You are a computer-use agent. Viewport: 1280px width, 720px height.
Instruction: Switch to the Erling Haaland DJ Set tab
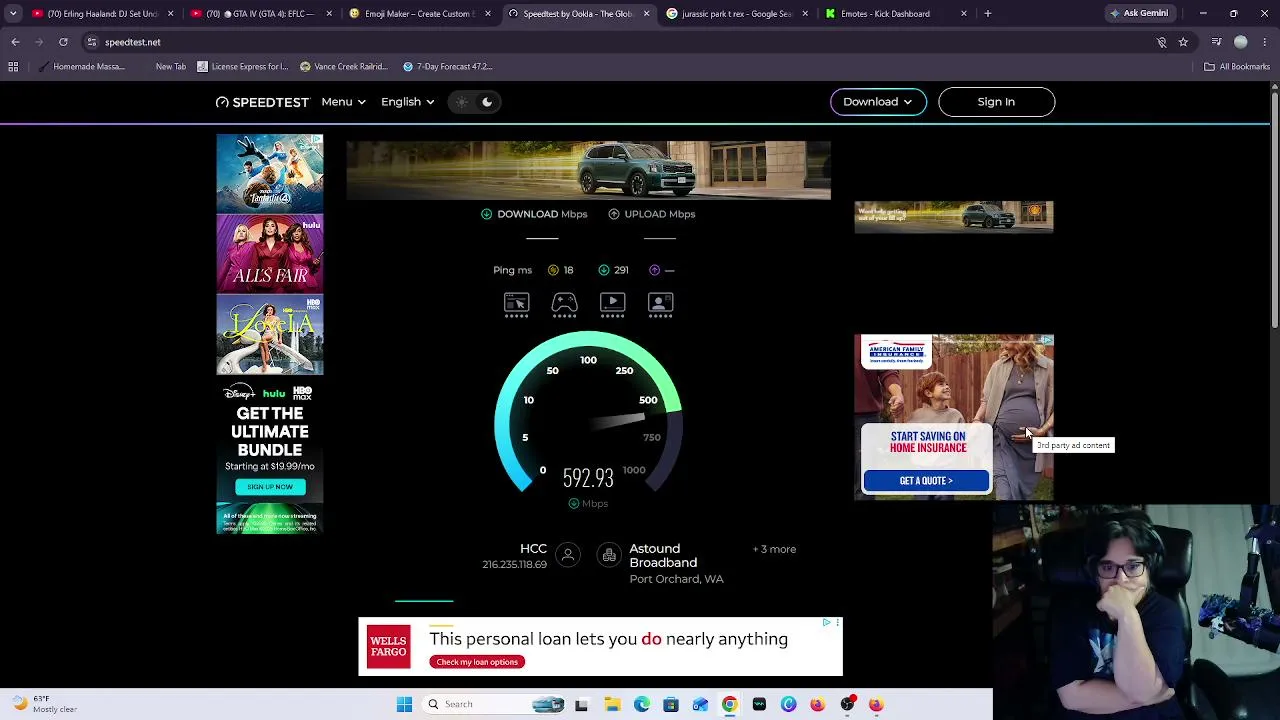pos(104,14)
